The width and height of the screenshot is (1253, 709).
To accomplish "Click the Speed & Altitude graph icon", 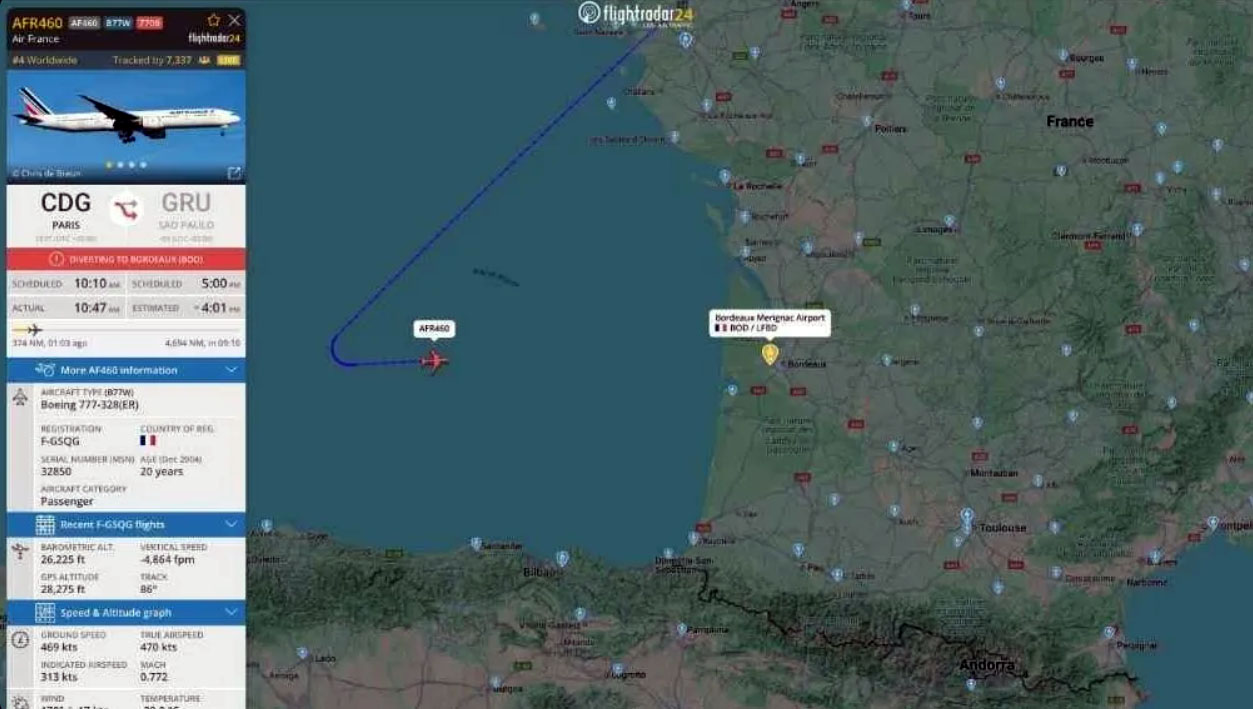I will click(x=45, y=612).
